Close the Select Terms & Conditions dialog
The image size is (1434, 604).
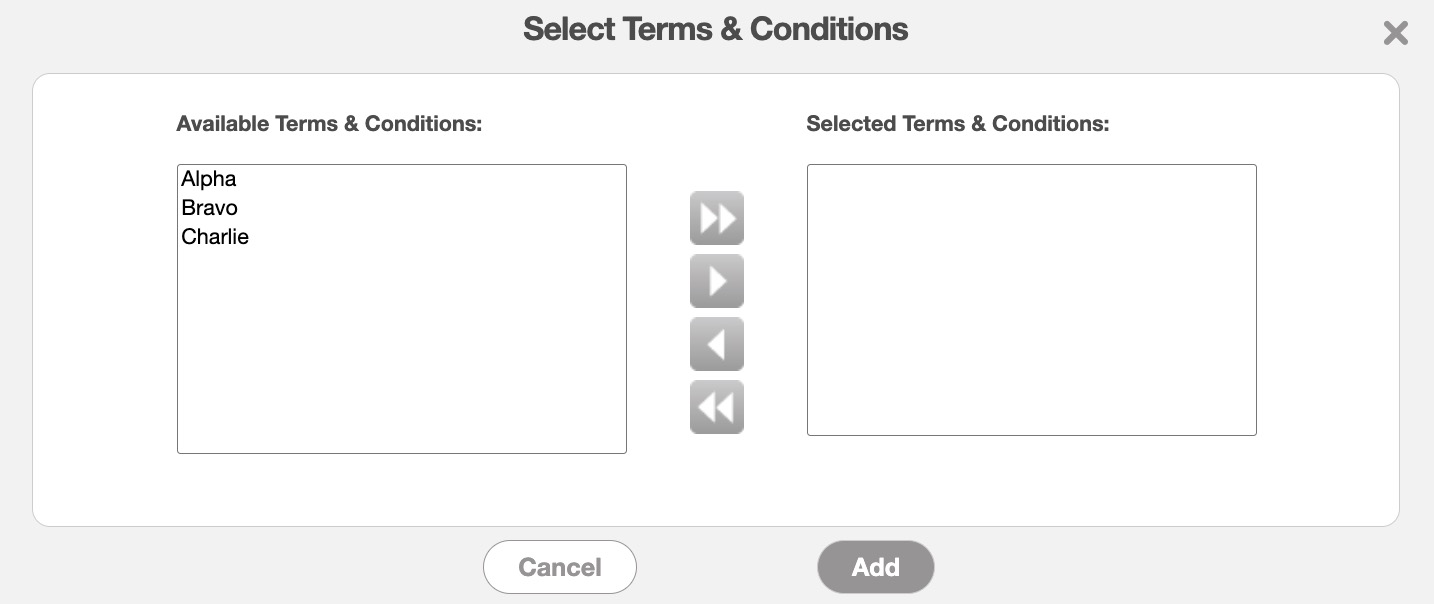point(1395,34)
